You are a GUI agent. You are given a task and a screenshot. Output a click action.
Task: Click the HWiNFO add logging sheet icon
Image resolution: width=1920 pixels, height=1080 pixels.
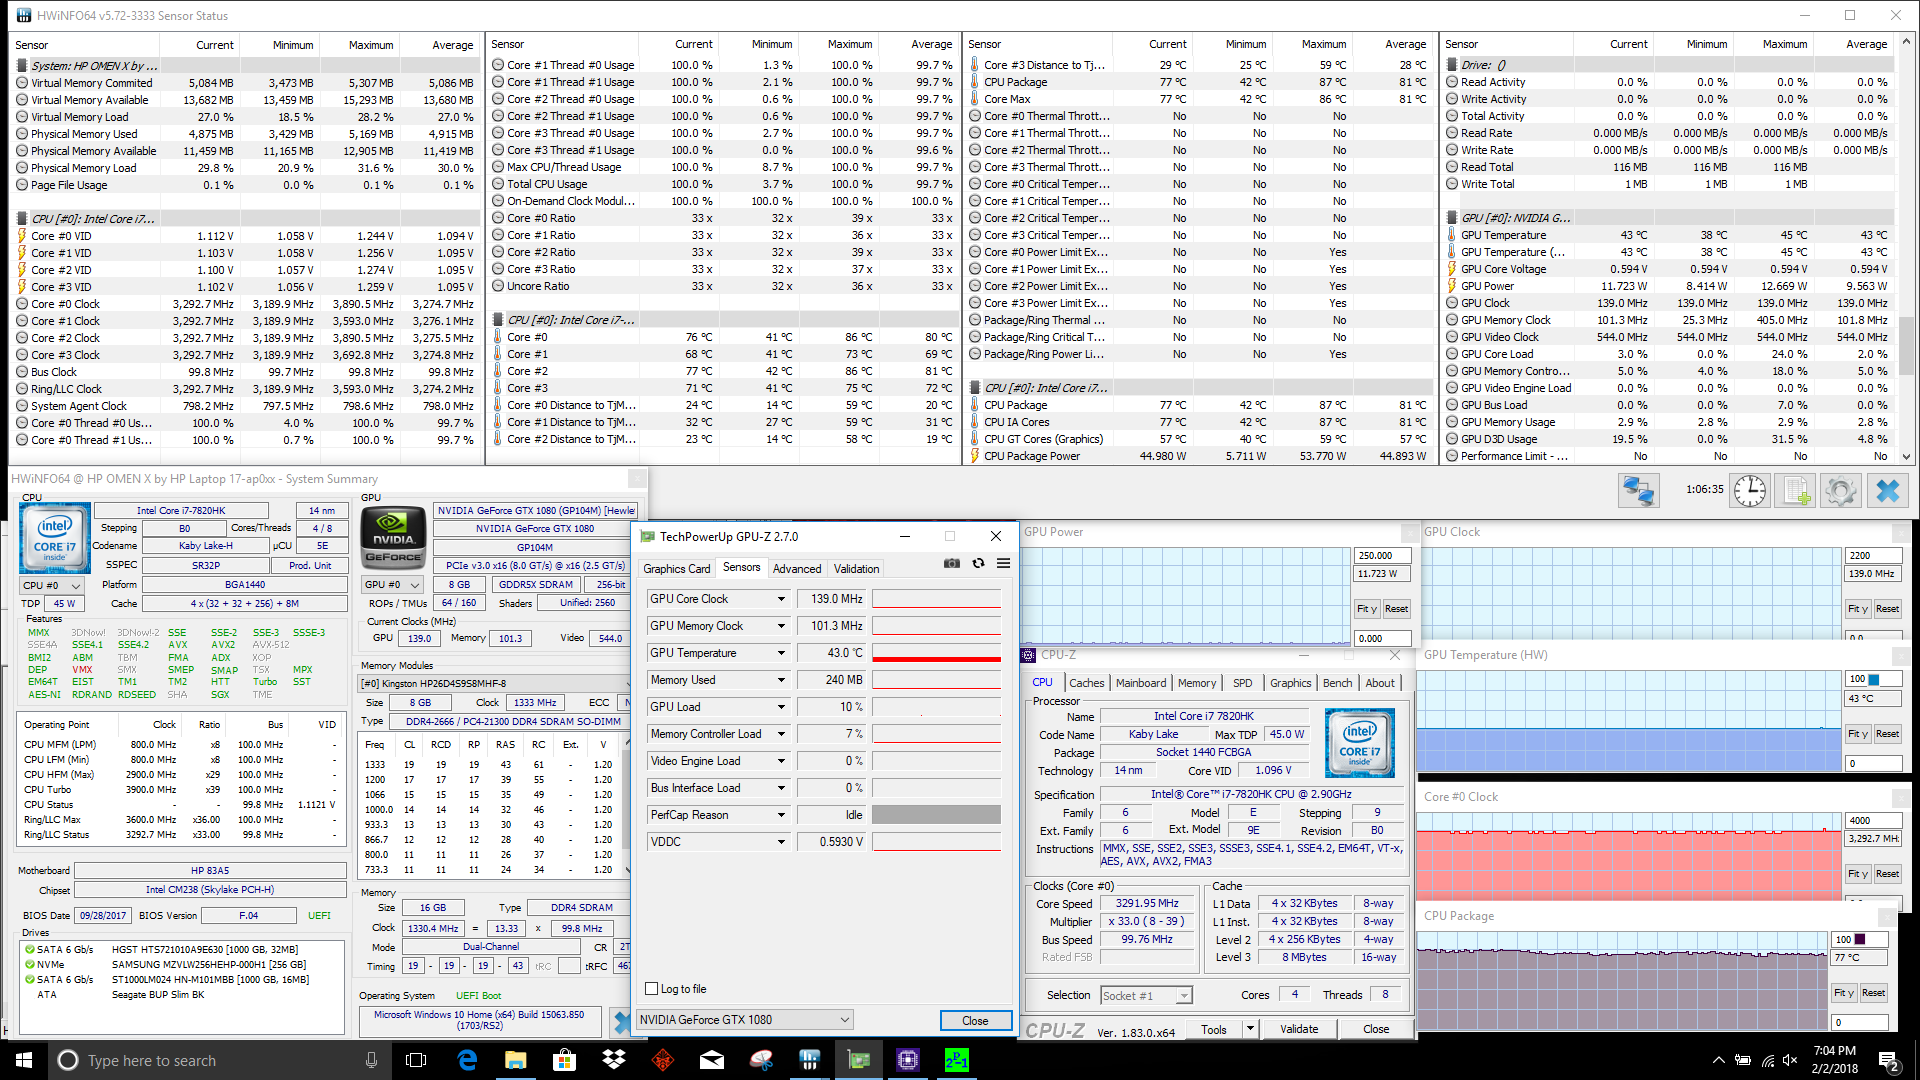coord(1796,491)
